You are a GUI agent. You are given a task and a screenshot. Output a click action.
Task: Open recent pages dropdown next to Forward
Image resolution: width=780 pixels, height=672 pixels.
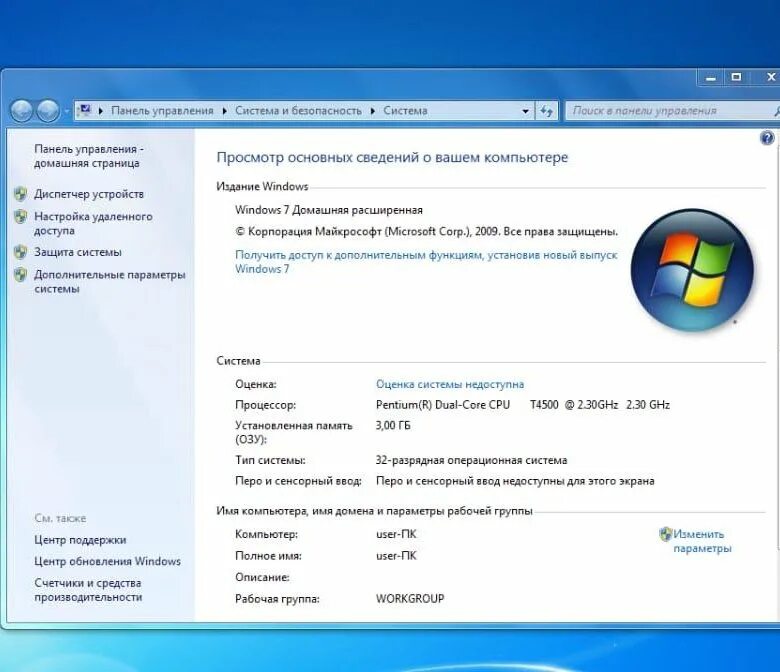pyautogui.click(x=66, y=111)
